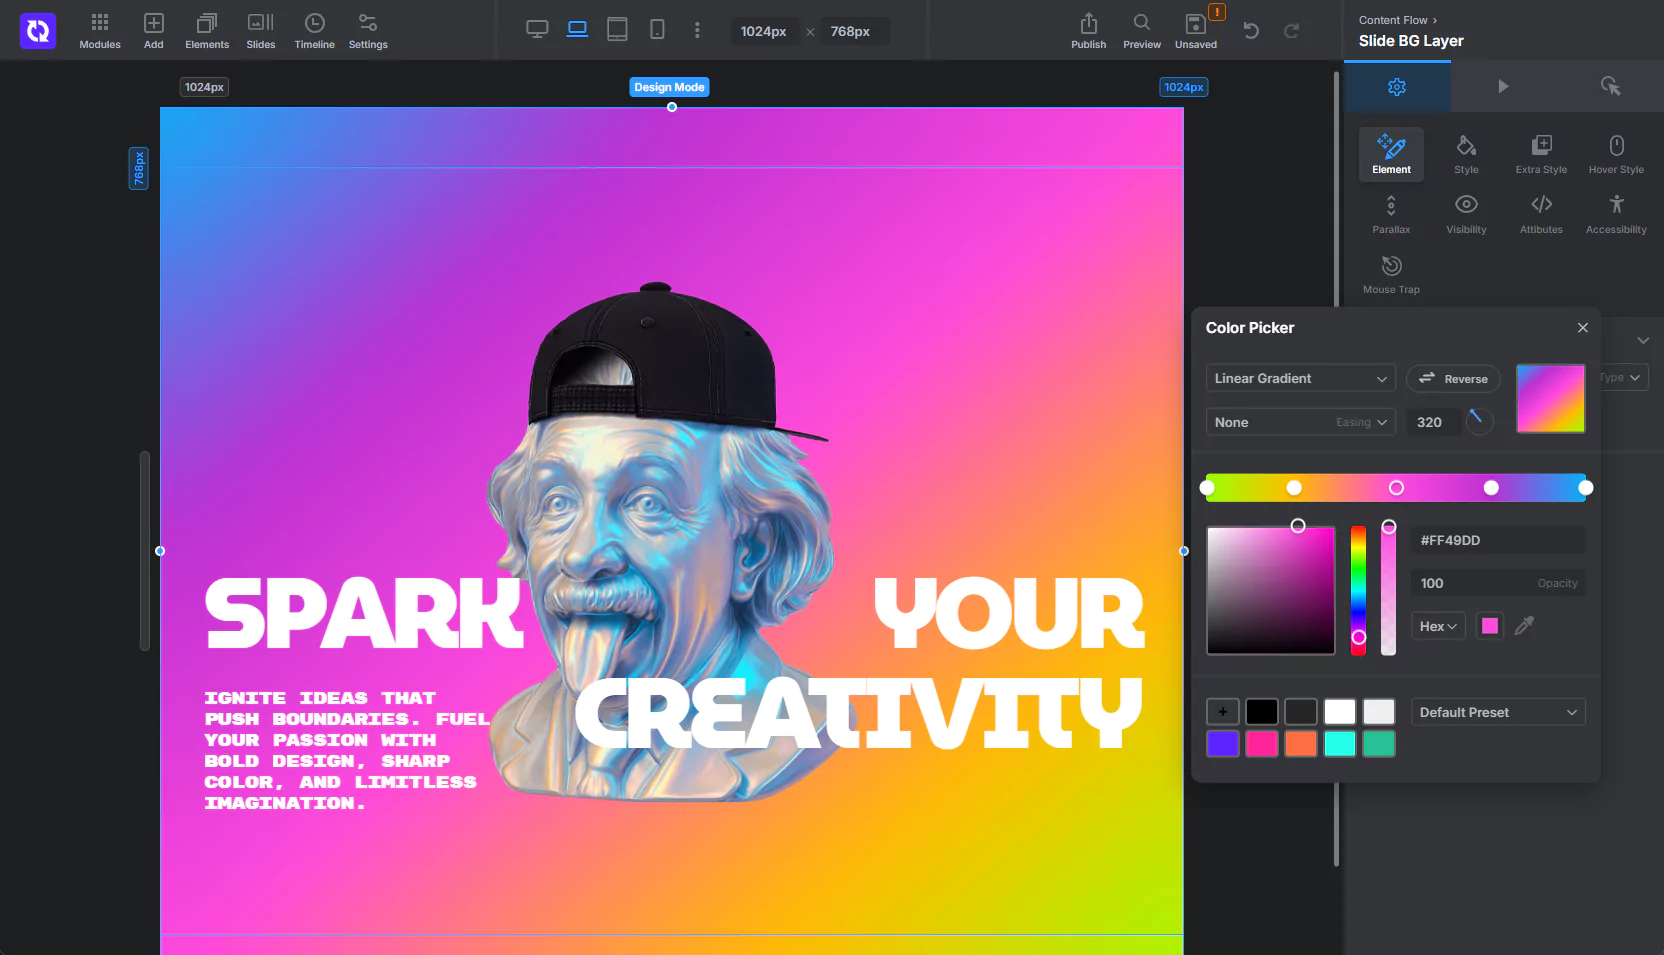The width and height of the screenshot is (1664, 955).
Task: Click the Reverse gradient button
Action: tap(1453, 379)
